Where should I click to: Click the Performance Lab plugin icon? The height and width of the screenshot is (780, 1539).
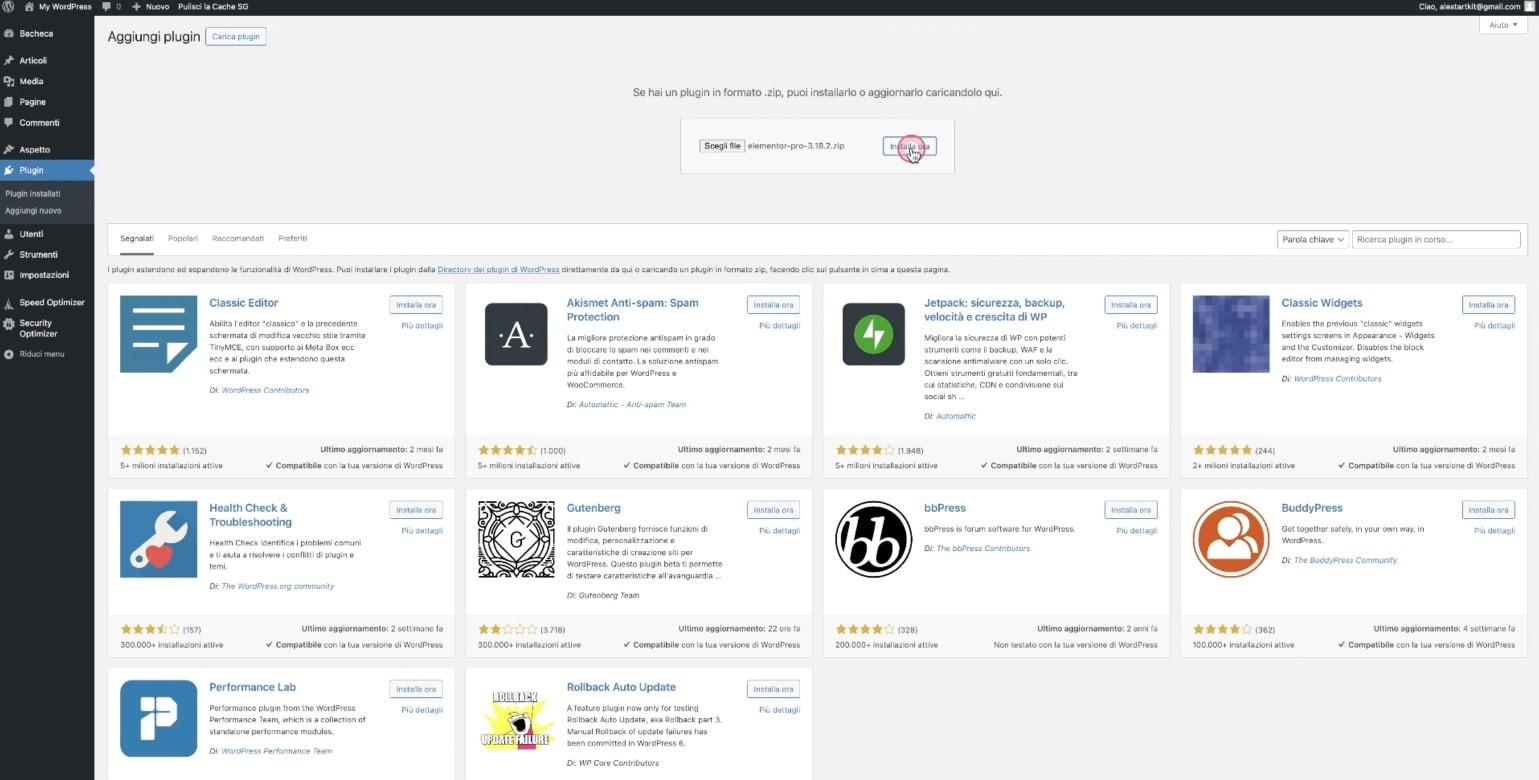[x=158, y=718]
